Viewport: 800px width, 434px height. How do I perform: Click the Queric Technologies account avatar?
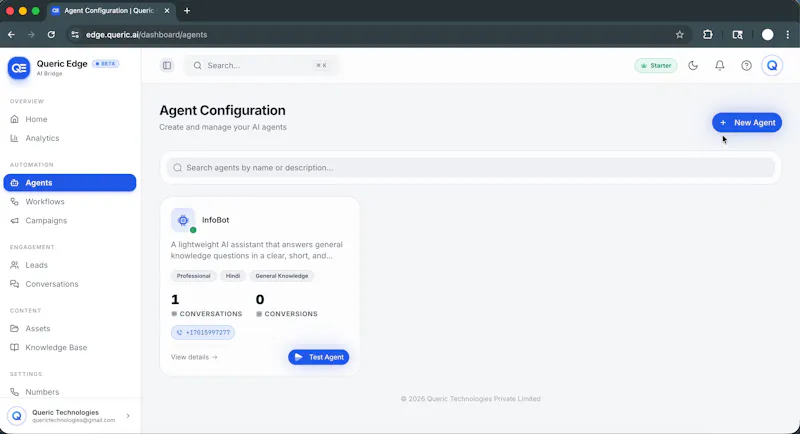(x=17, y=416)
